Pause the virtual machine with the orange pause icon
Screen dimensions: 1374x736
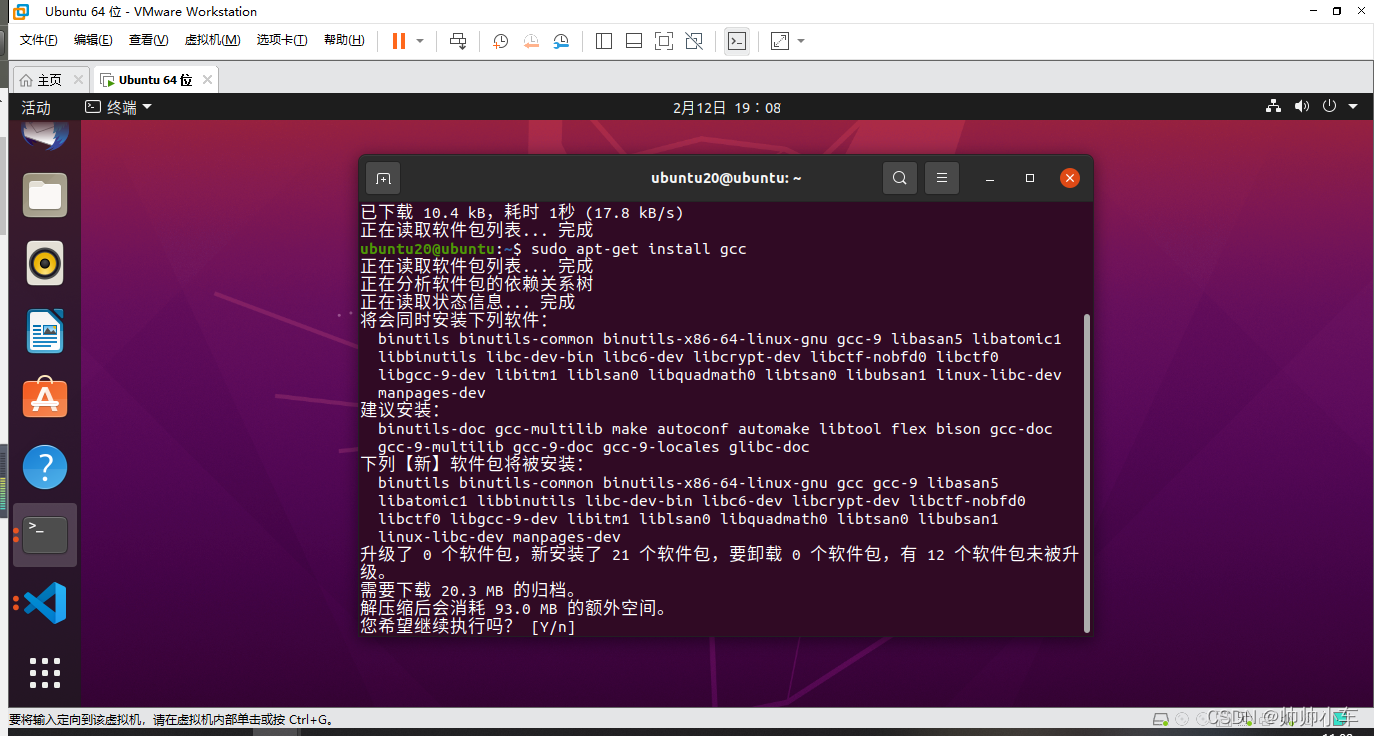399,41
